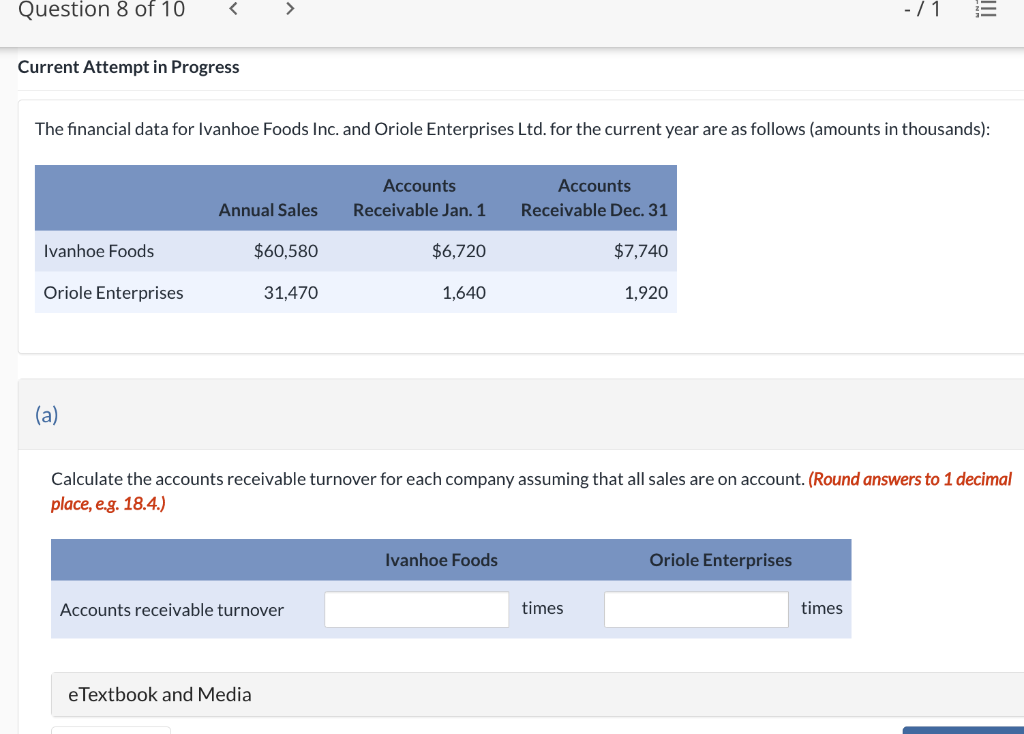Click the Current Attempt in Progress heading
This screenshot has width=1024, height=734.
128,67
